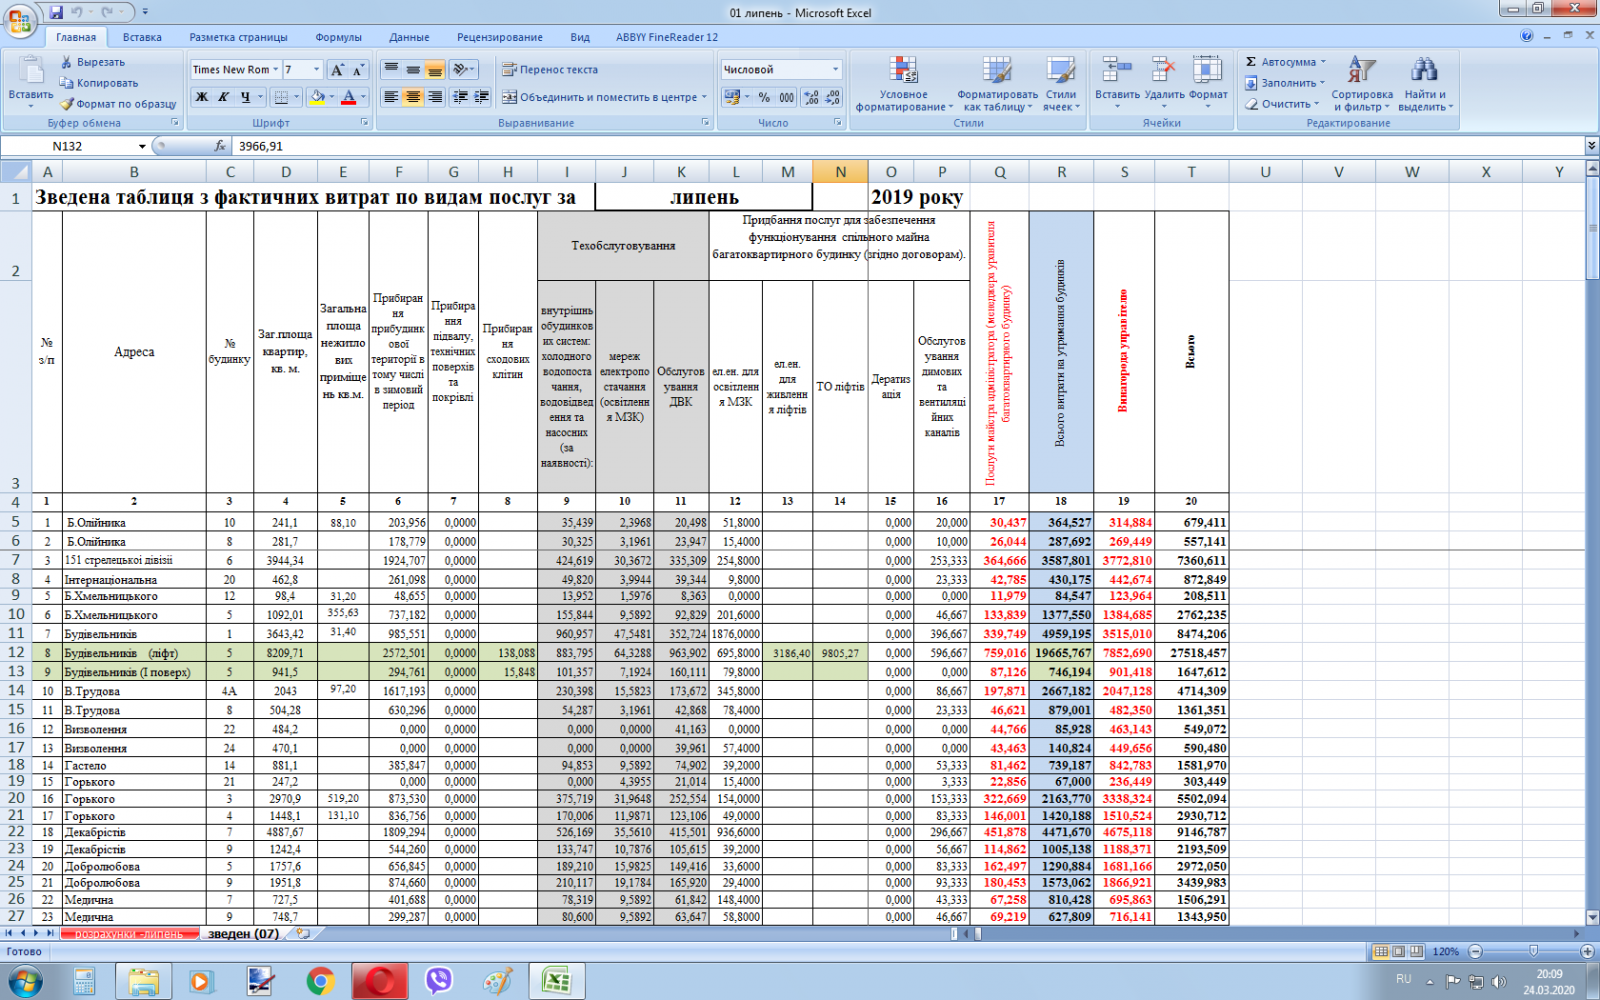Decrease indent icon
The width and height of the screenshot is (1600, 1000).
(x=460, y=97)
